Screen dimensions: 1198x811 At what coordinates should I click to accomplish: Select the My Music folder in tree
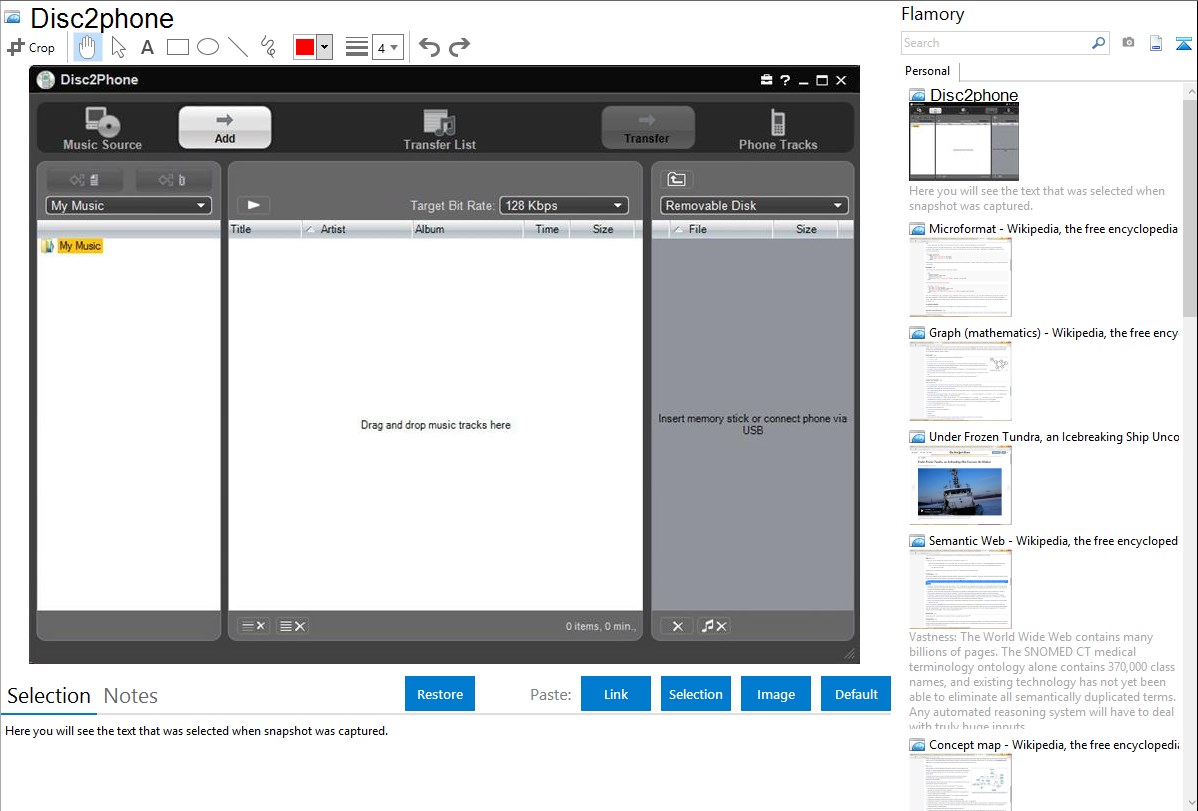pyautogui.click(x=80, y=246)
